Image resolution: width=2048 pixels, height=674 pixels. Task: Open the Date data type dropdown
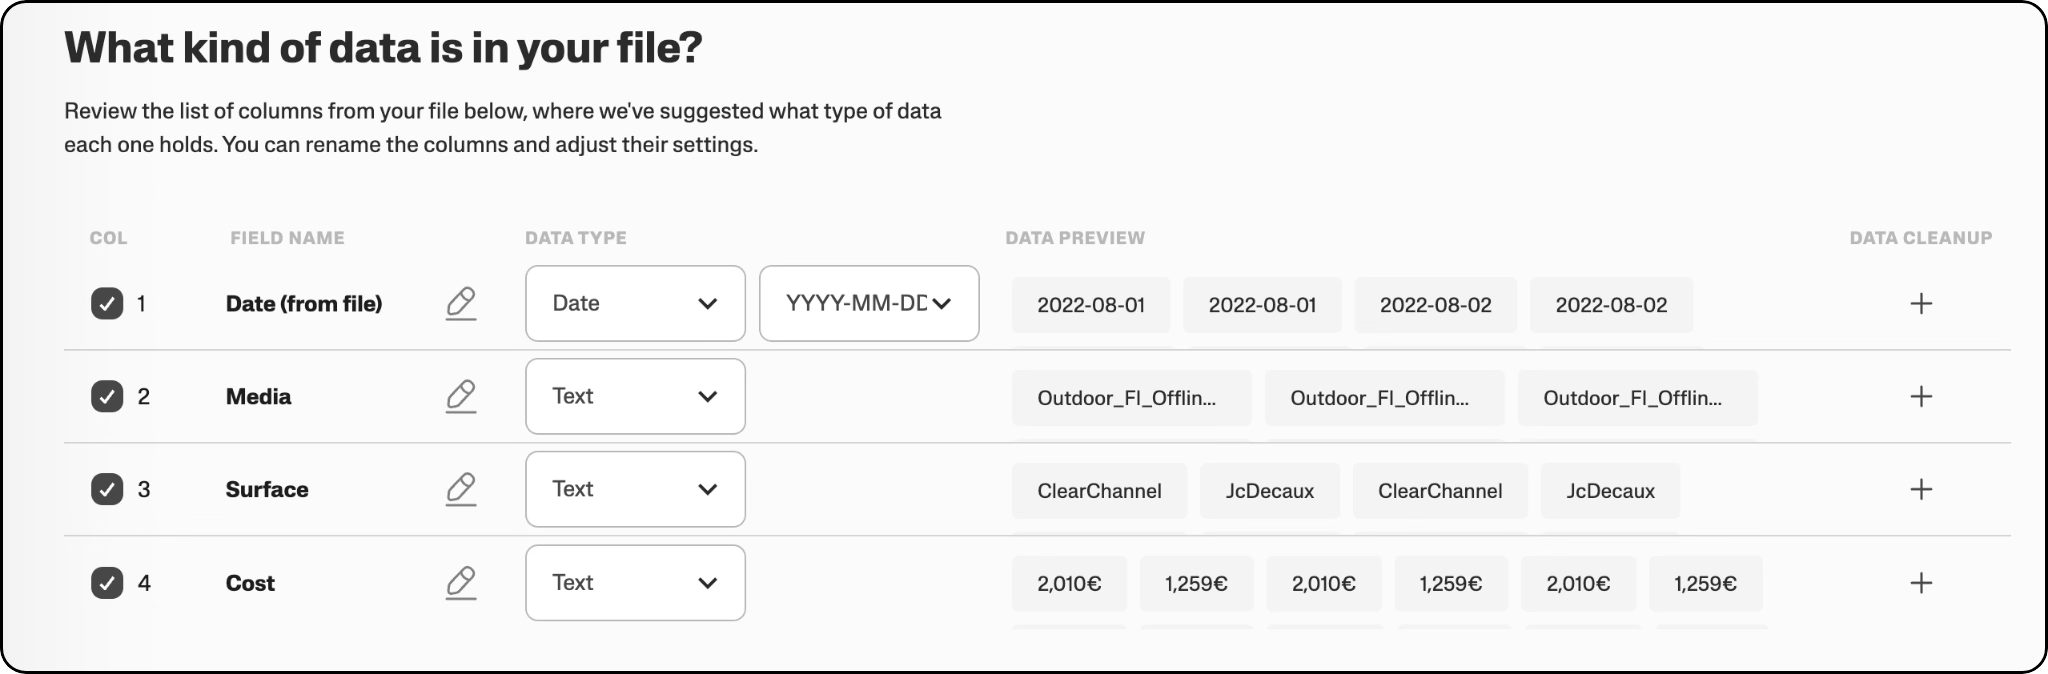(x=635, y=303)
